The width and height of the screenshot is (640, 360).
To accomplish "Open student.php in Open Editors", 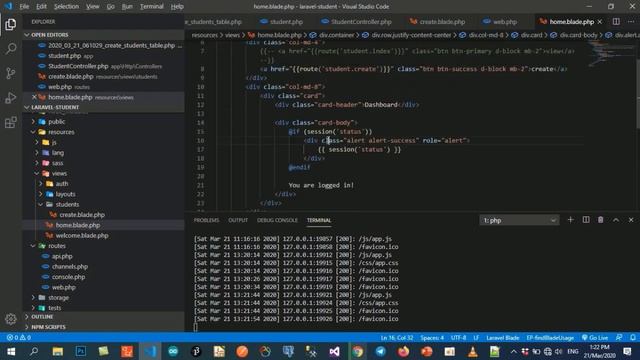I will [x=64, y=56].
